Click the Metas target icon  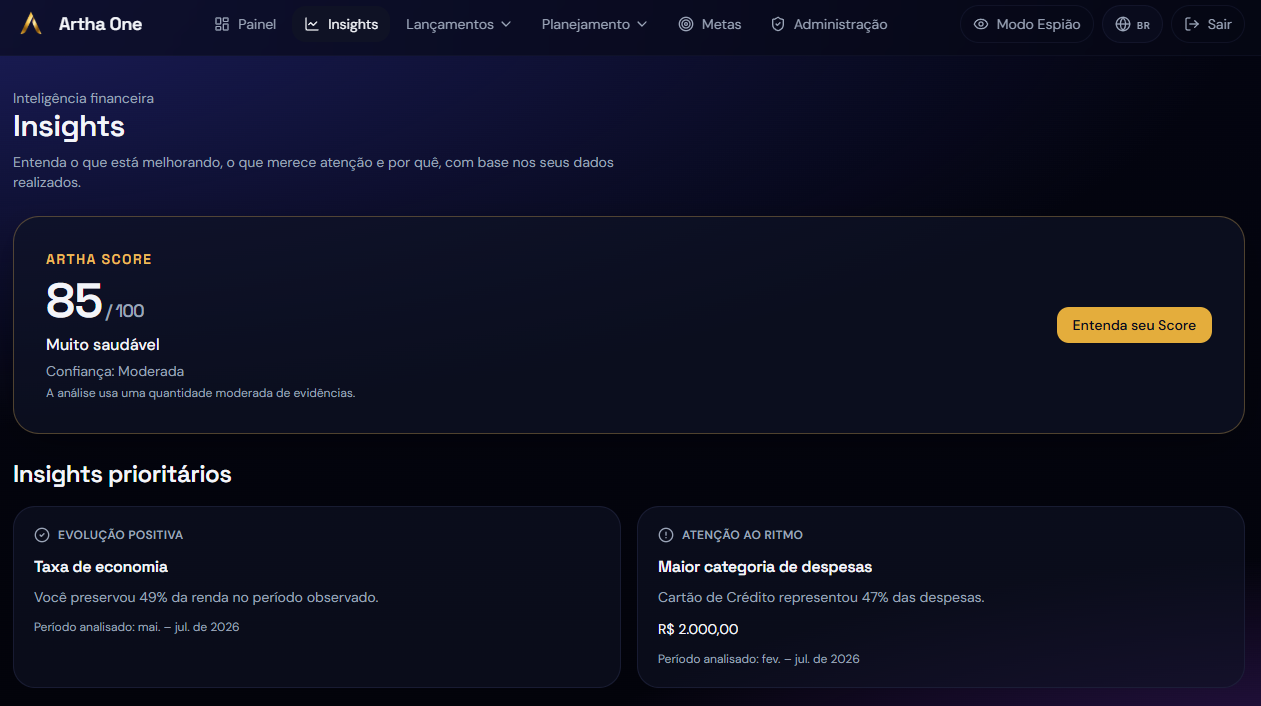click(686, 24)
